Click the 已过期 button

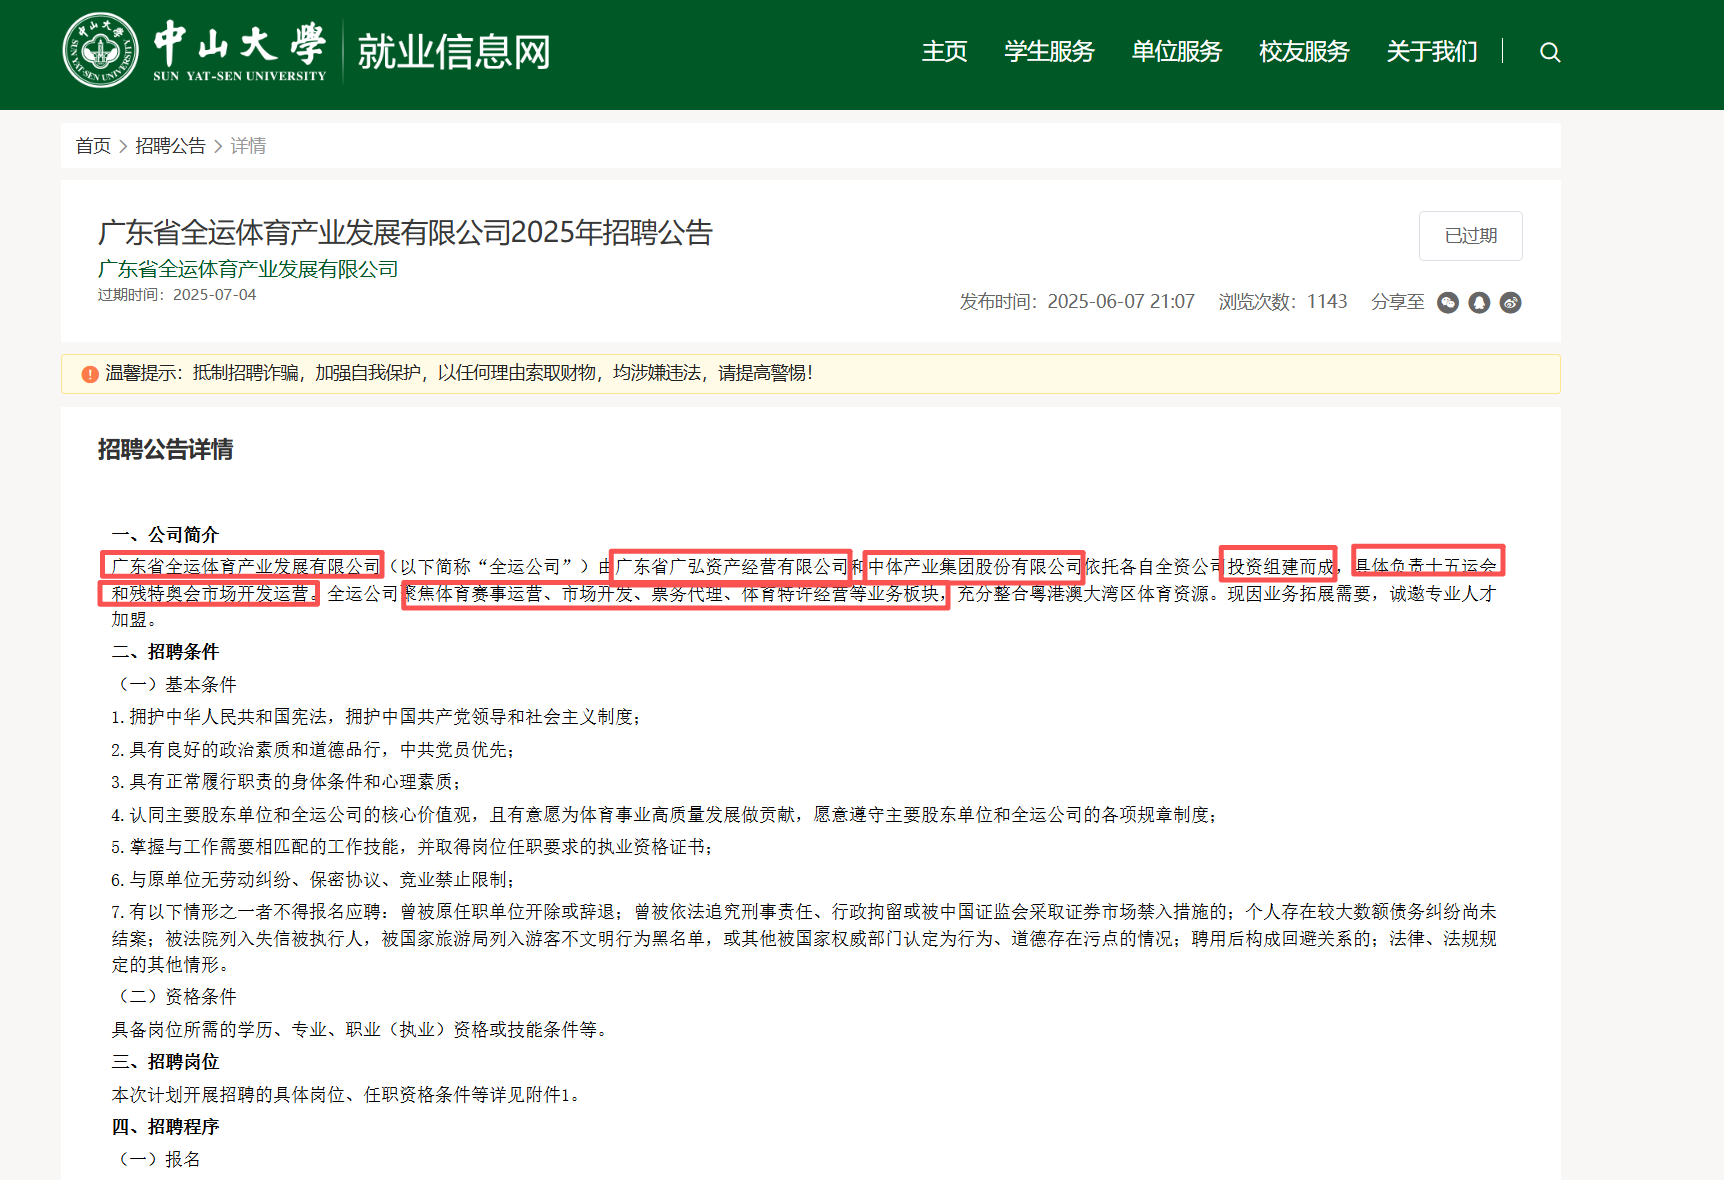(1470, 236)
